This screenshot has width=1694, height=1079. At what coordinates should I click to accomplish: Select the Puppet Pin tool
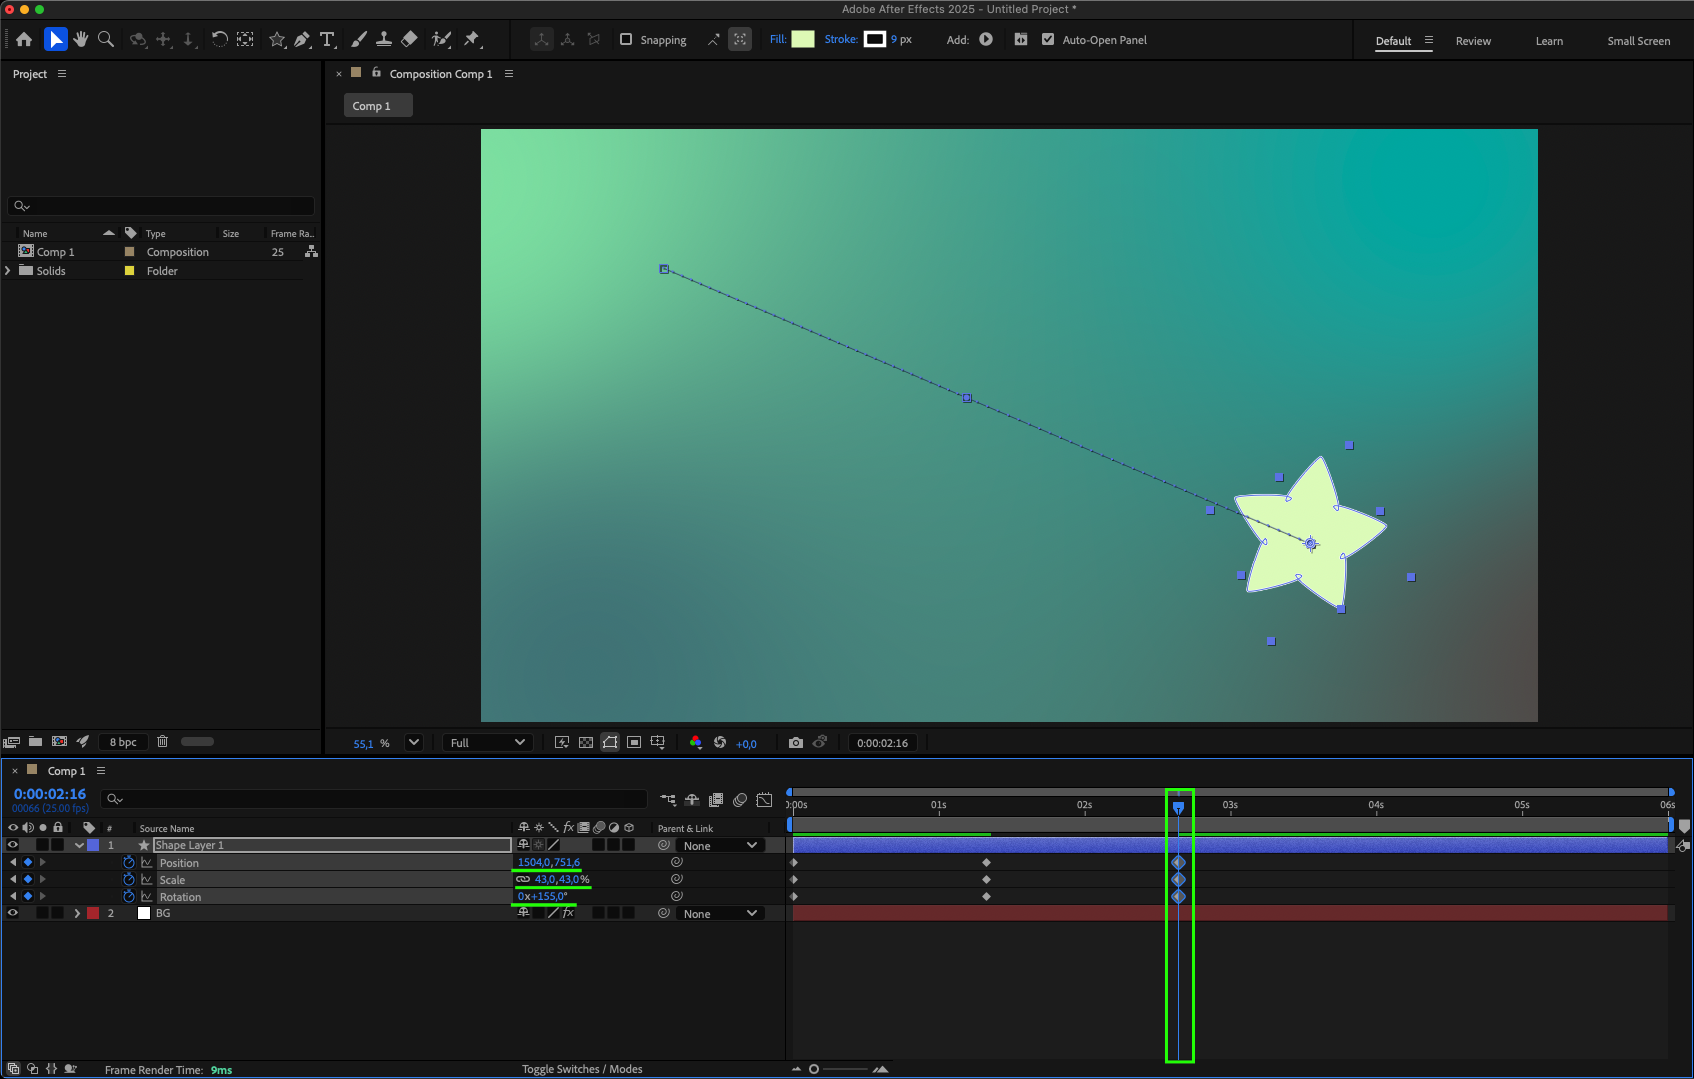click(472, 39)
